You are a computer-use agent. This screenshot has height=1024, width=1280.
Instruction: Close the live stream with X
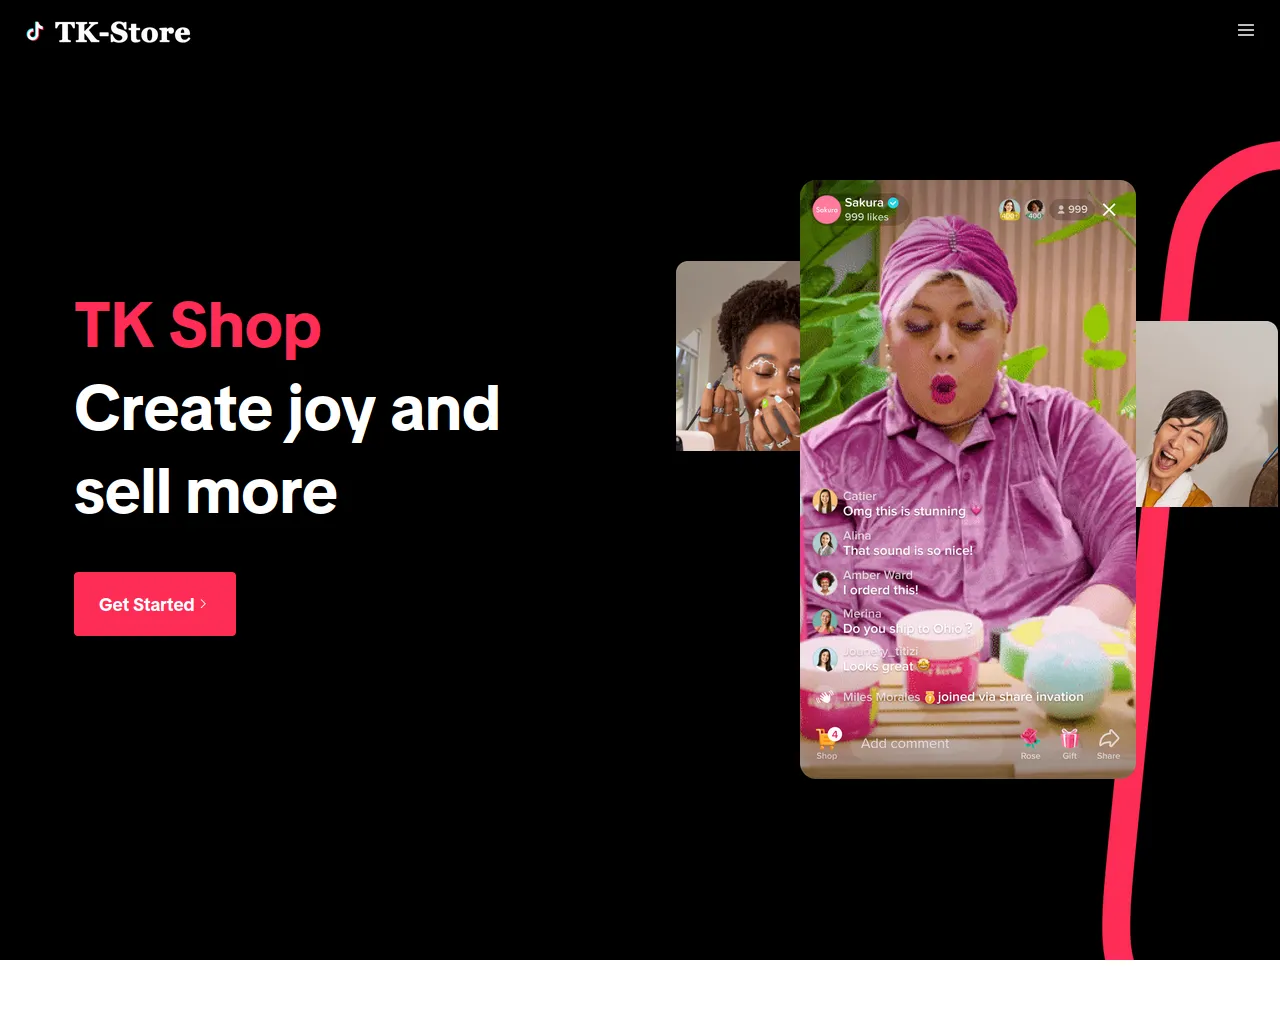(1109, 209)
